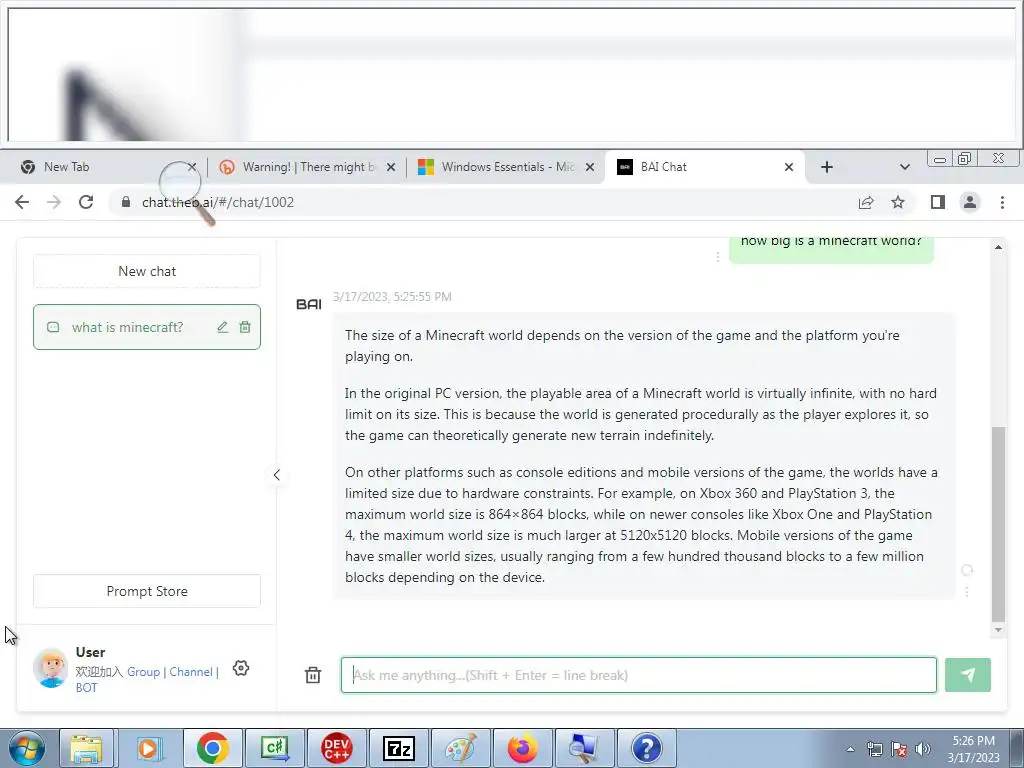This screenshot has height=768, width=1024.
Task: Open options dots beside the user message
Action: [x=717, y=257]
